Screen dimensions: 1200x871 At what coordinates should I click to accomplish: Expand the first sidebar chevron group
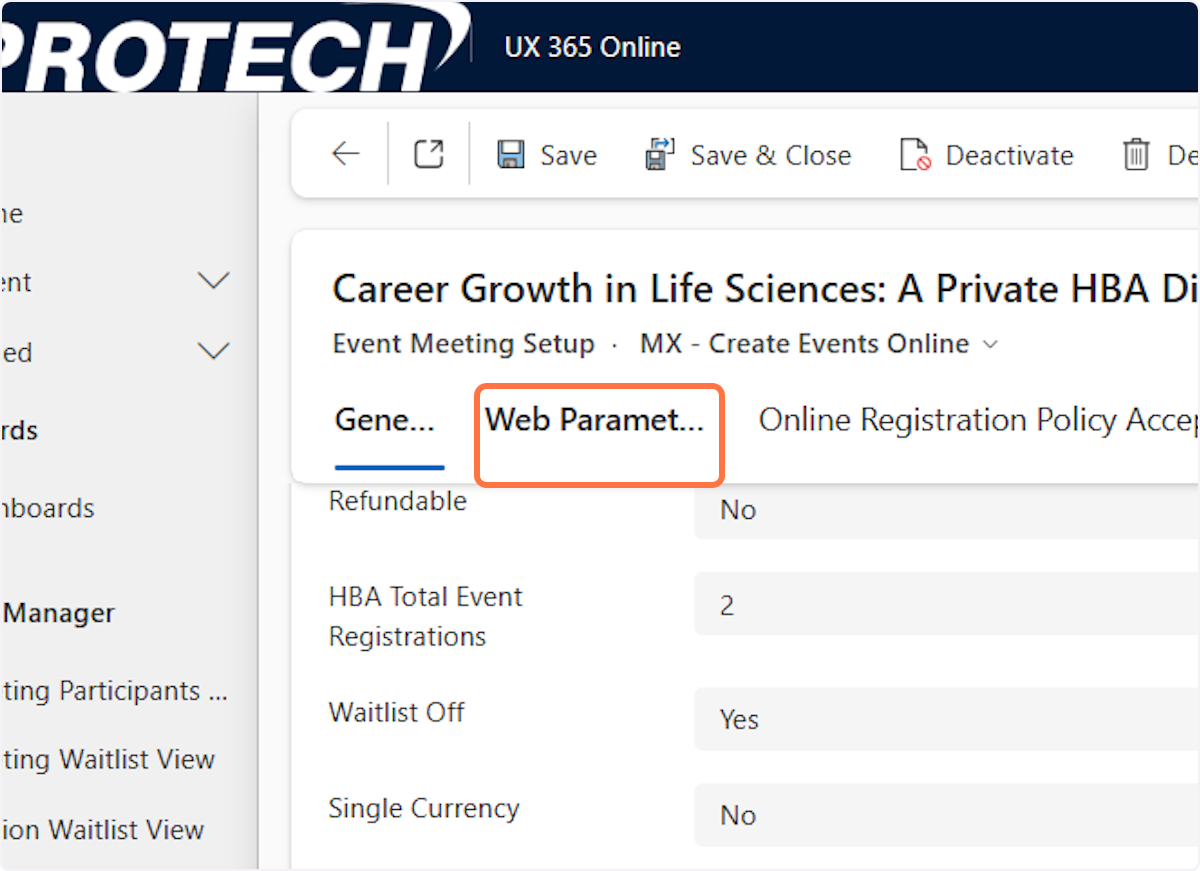coord(213,282)
